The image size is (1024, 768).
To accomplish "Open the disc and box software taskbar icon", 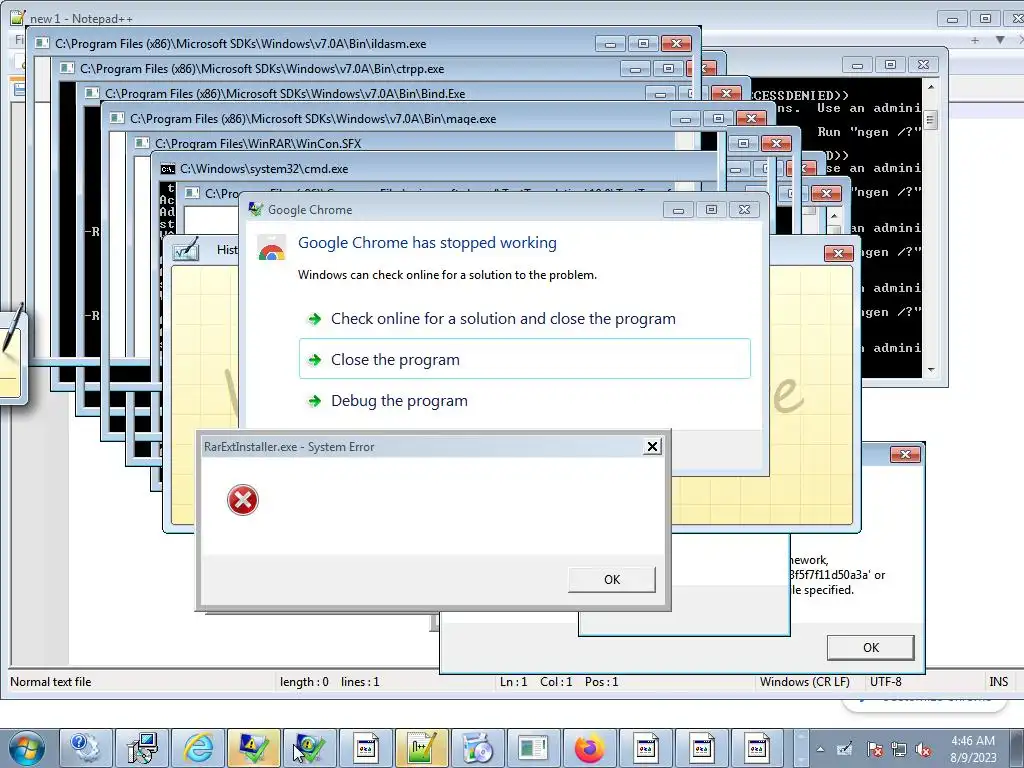I will coord(478,748).
